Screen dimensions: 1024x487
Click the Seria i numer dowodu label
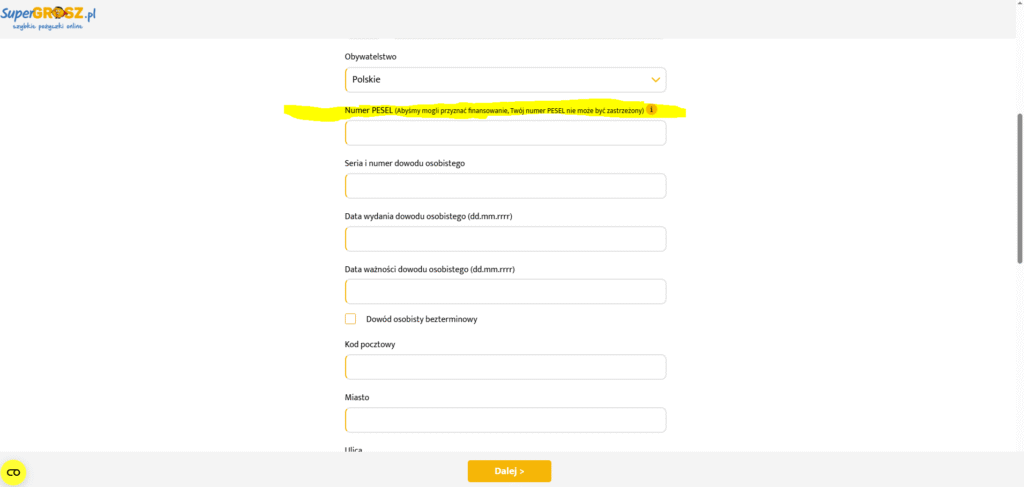405,163
